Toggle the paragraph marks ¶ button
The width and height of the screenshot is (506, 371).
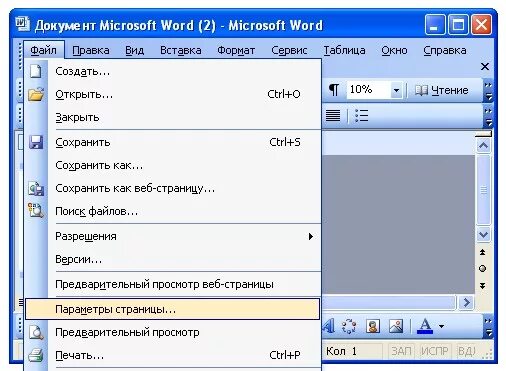pos(334,90)
